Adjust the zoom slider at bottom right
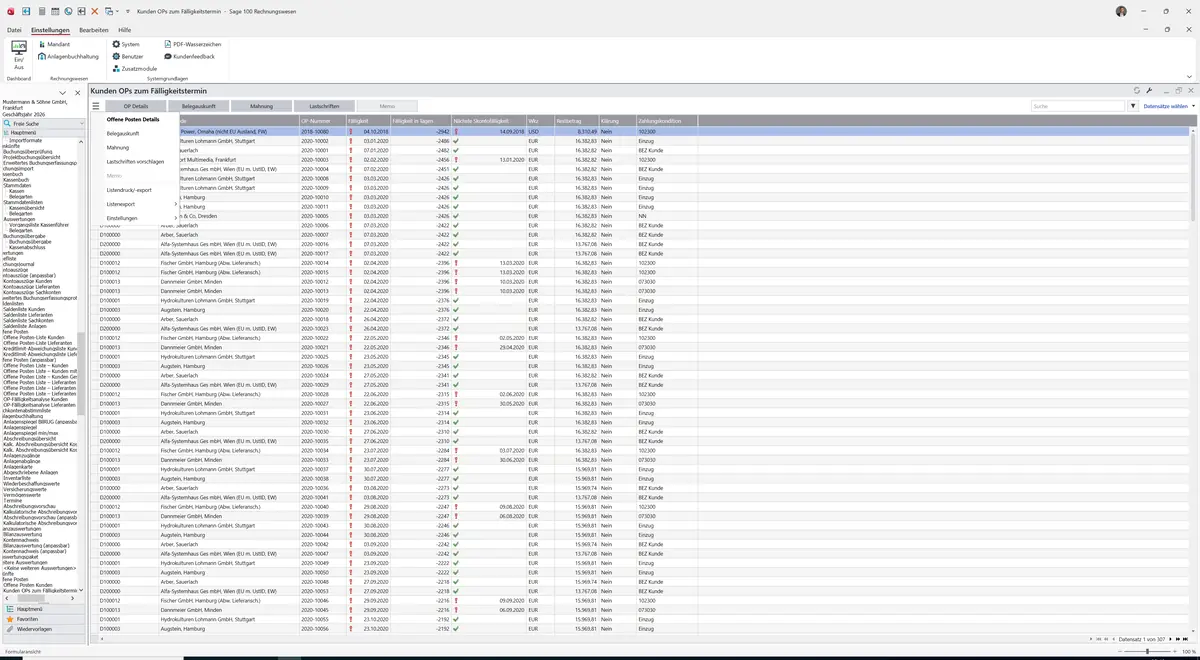Image resolution: width=1200 pixels, height=660 pixels. [x=1148, y=652]
